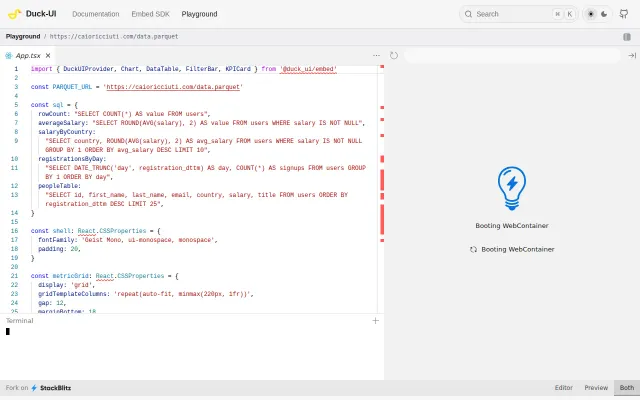This screenshot has width=640, height=400.
Task: Switch to Editor only view
Action: click(x=564, y=388)
